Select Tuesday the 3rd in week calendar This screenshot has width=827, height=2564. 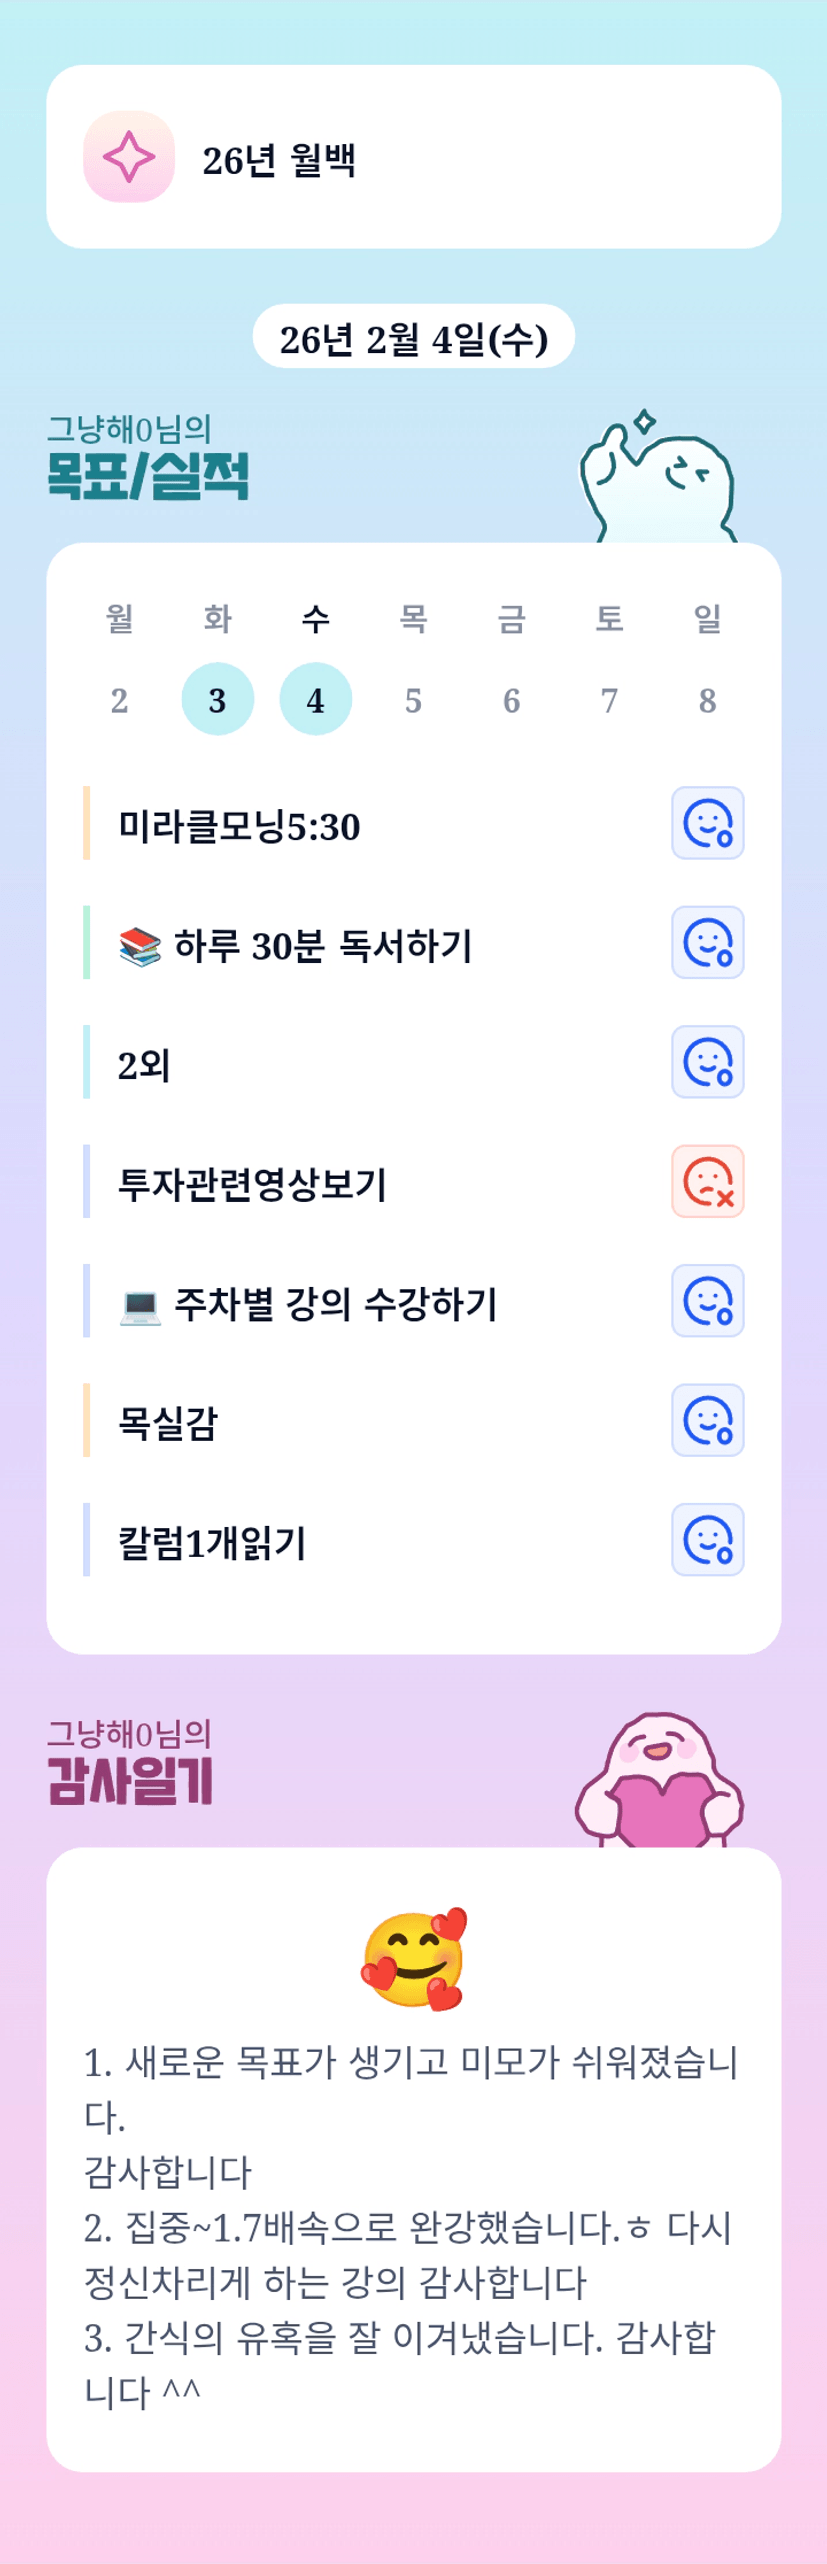(x=217, y=699)
